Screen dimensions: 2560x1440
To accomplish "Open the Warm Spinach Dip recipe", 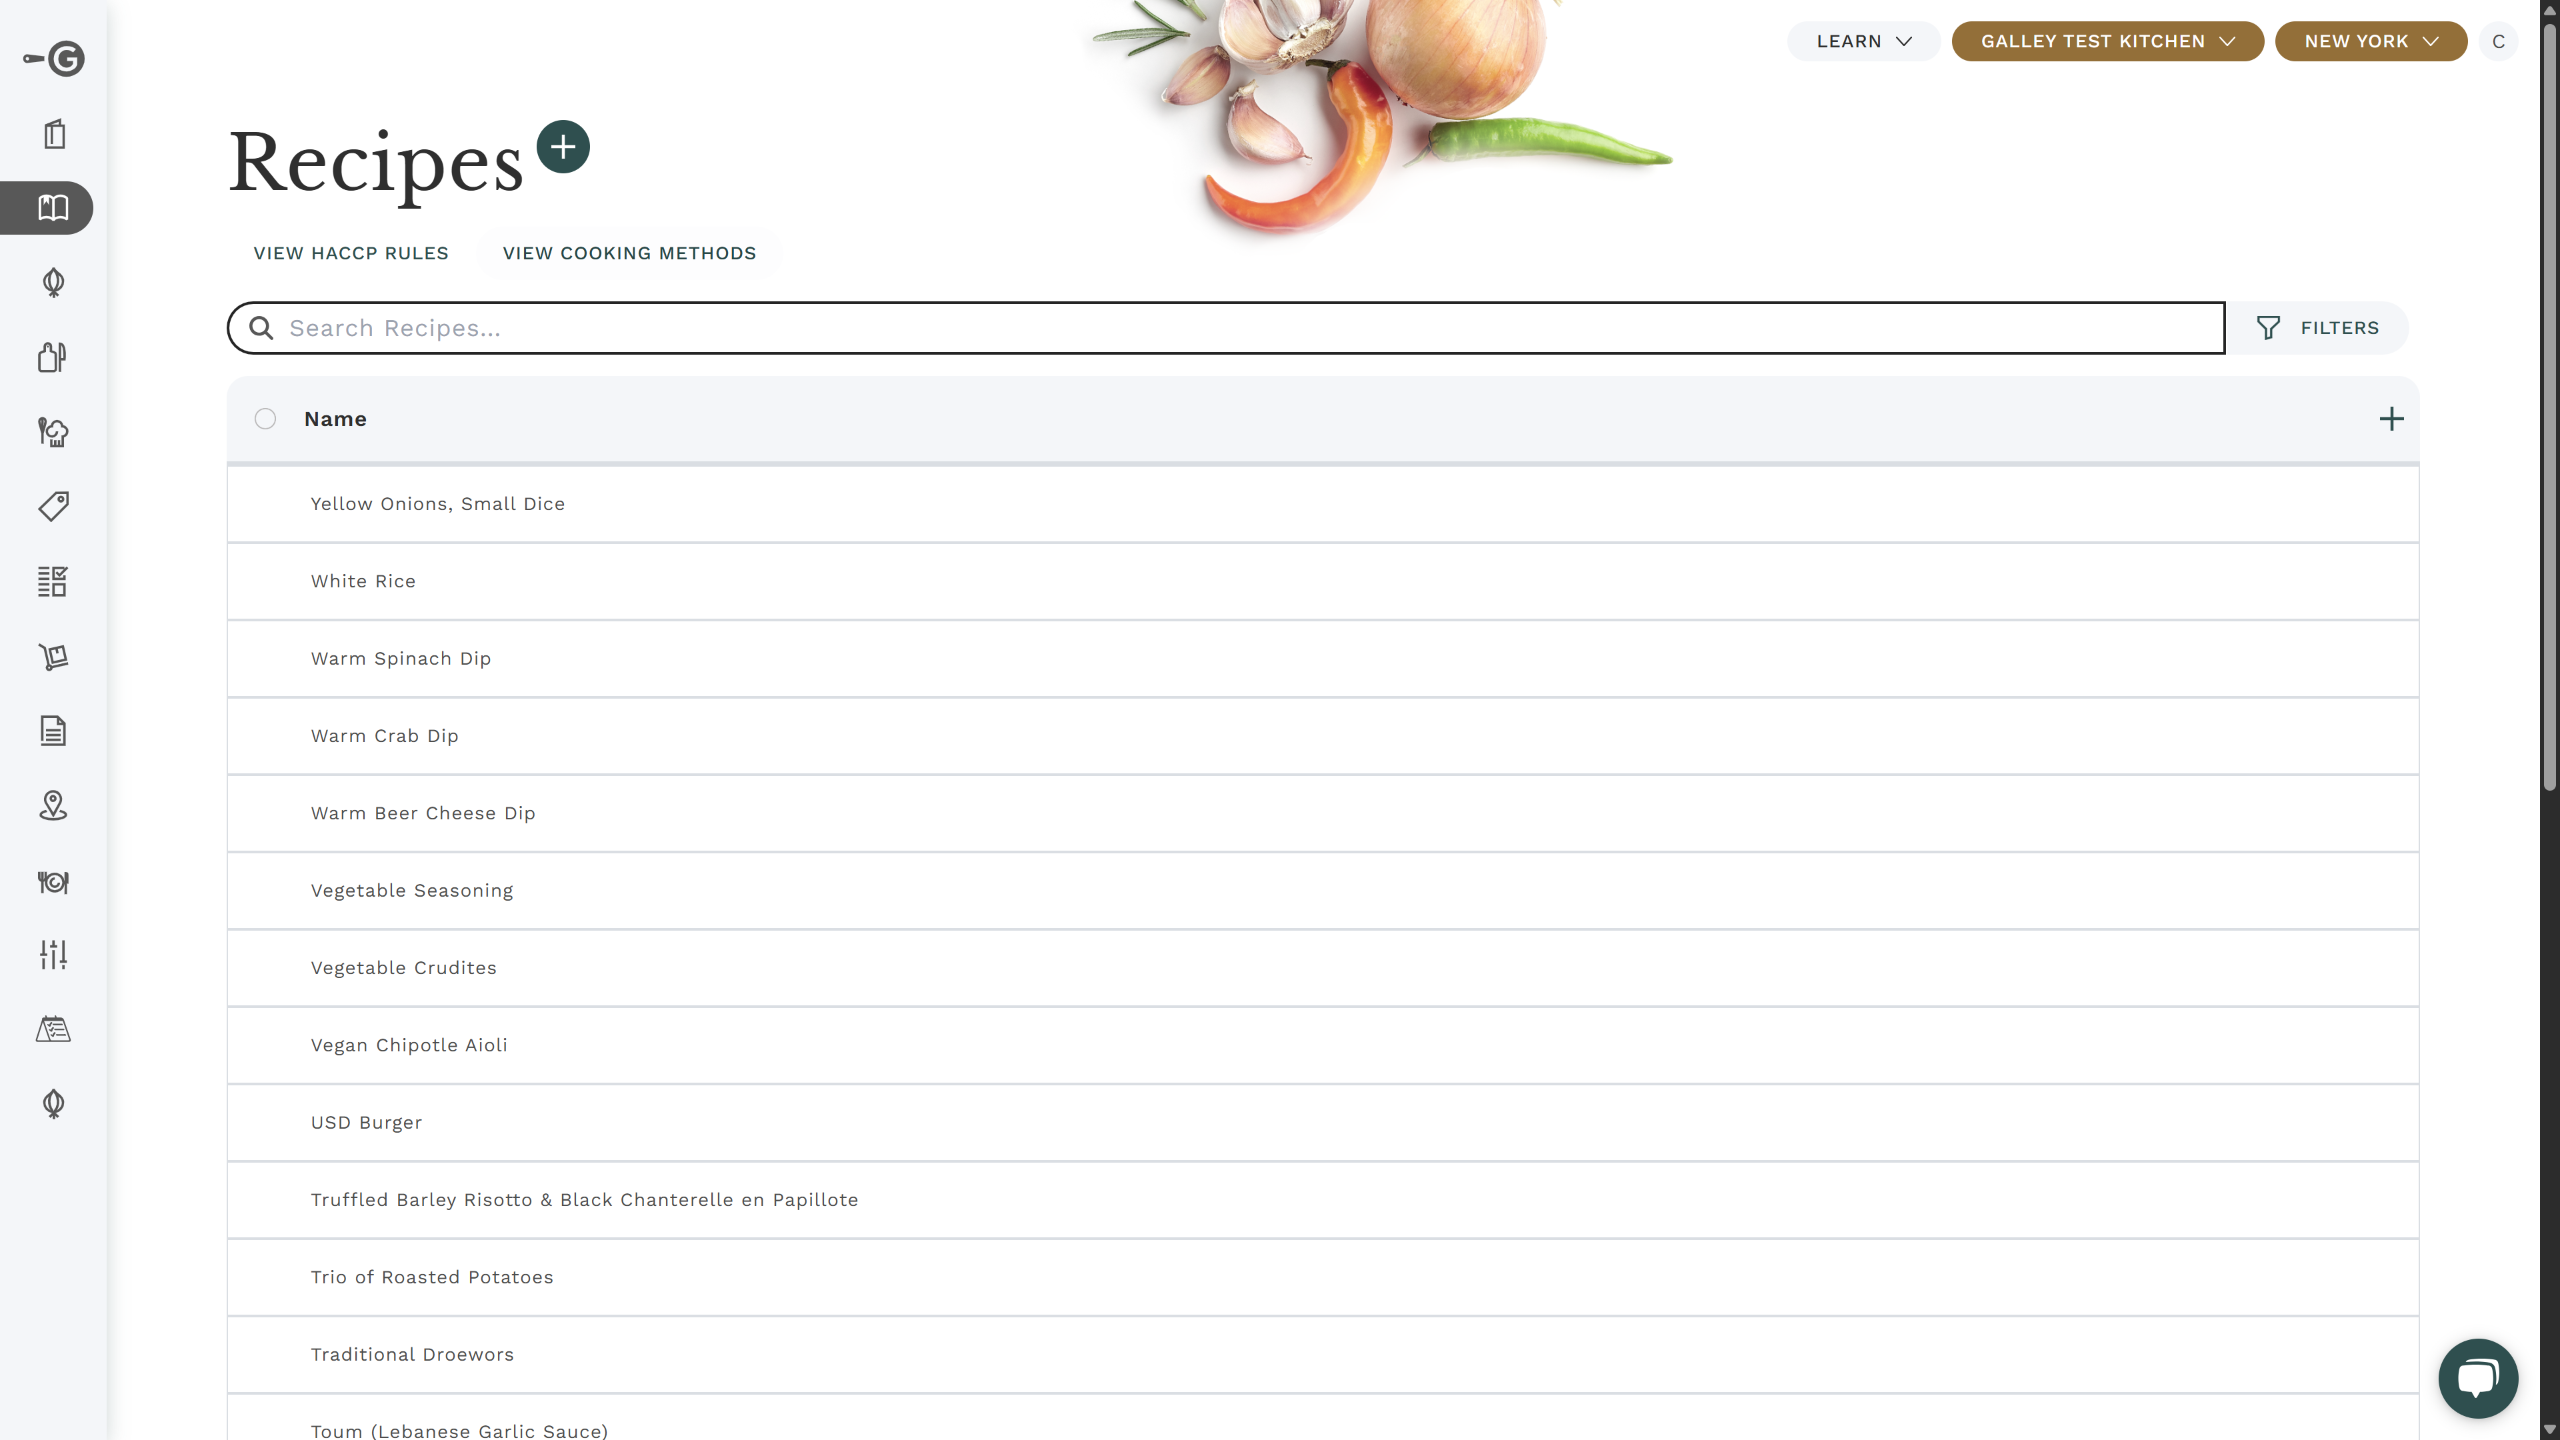I will click(401, 658).
